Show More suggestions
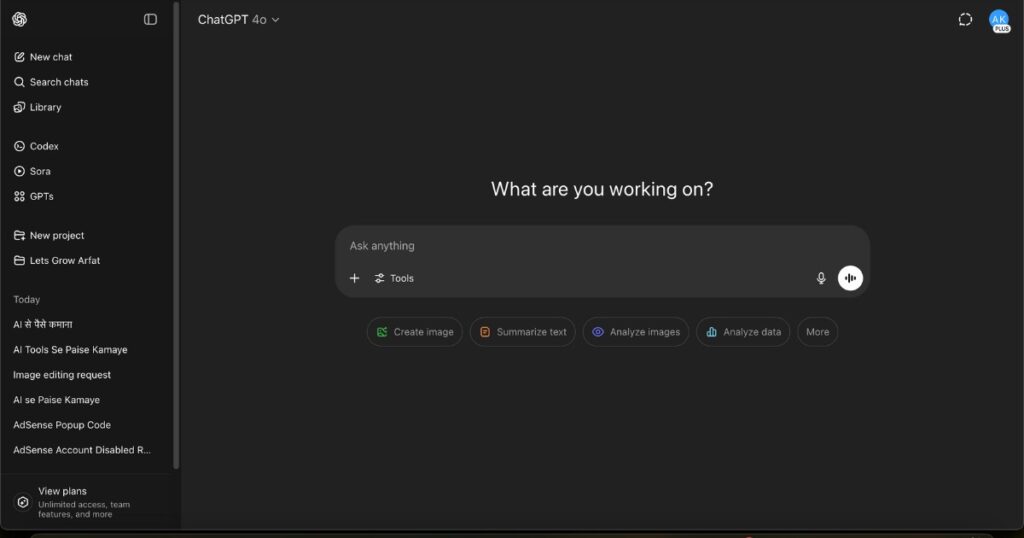This screenshot has width=1024, height=538. [x=818, y=332]
